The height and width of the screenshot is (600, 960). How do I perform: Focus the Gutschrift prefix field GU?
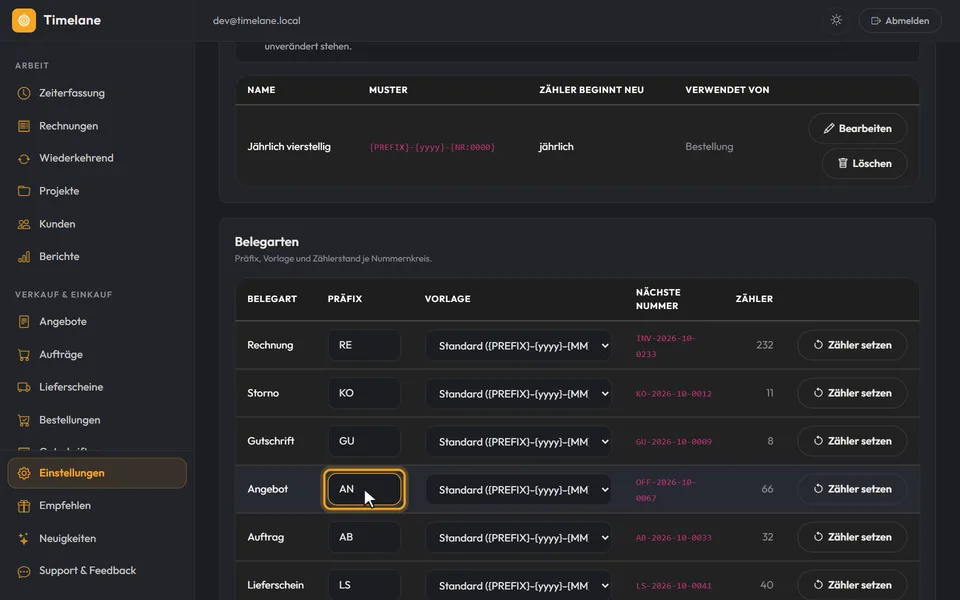pos(364,441)
